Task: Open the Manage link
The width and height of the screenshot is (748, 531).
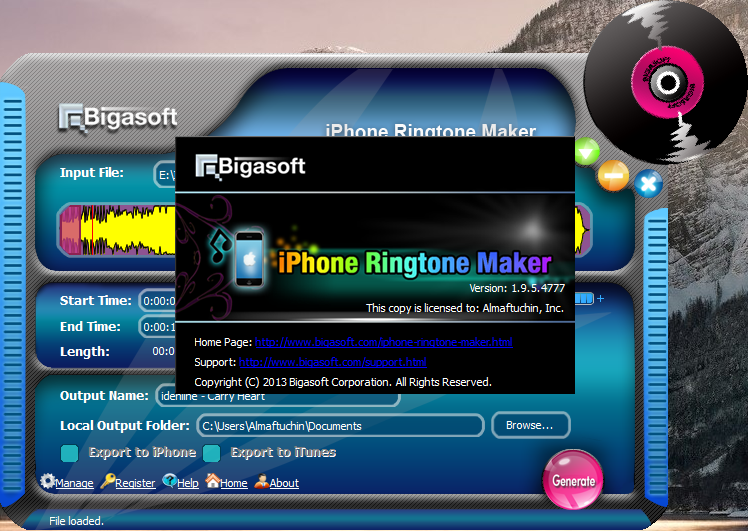Action: click(74, 483)
